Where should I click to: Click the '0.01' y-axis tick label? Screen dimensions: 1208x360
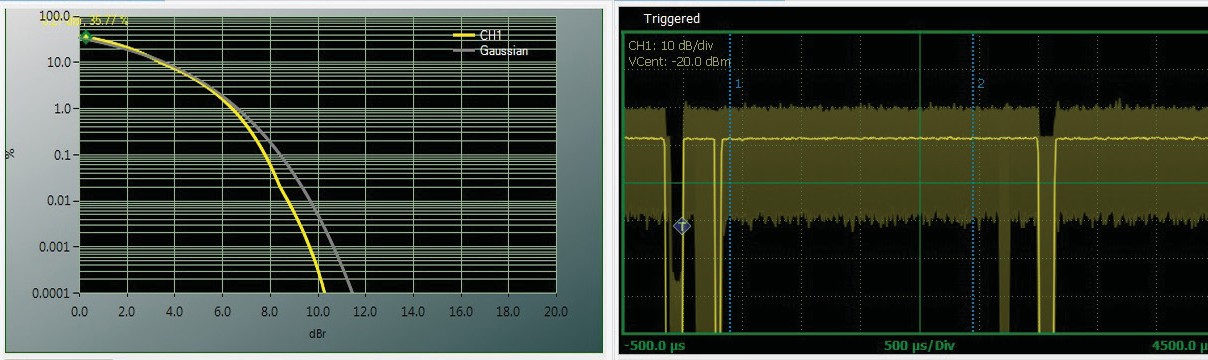58,202
